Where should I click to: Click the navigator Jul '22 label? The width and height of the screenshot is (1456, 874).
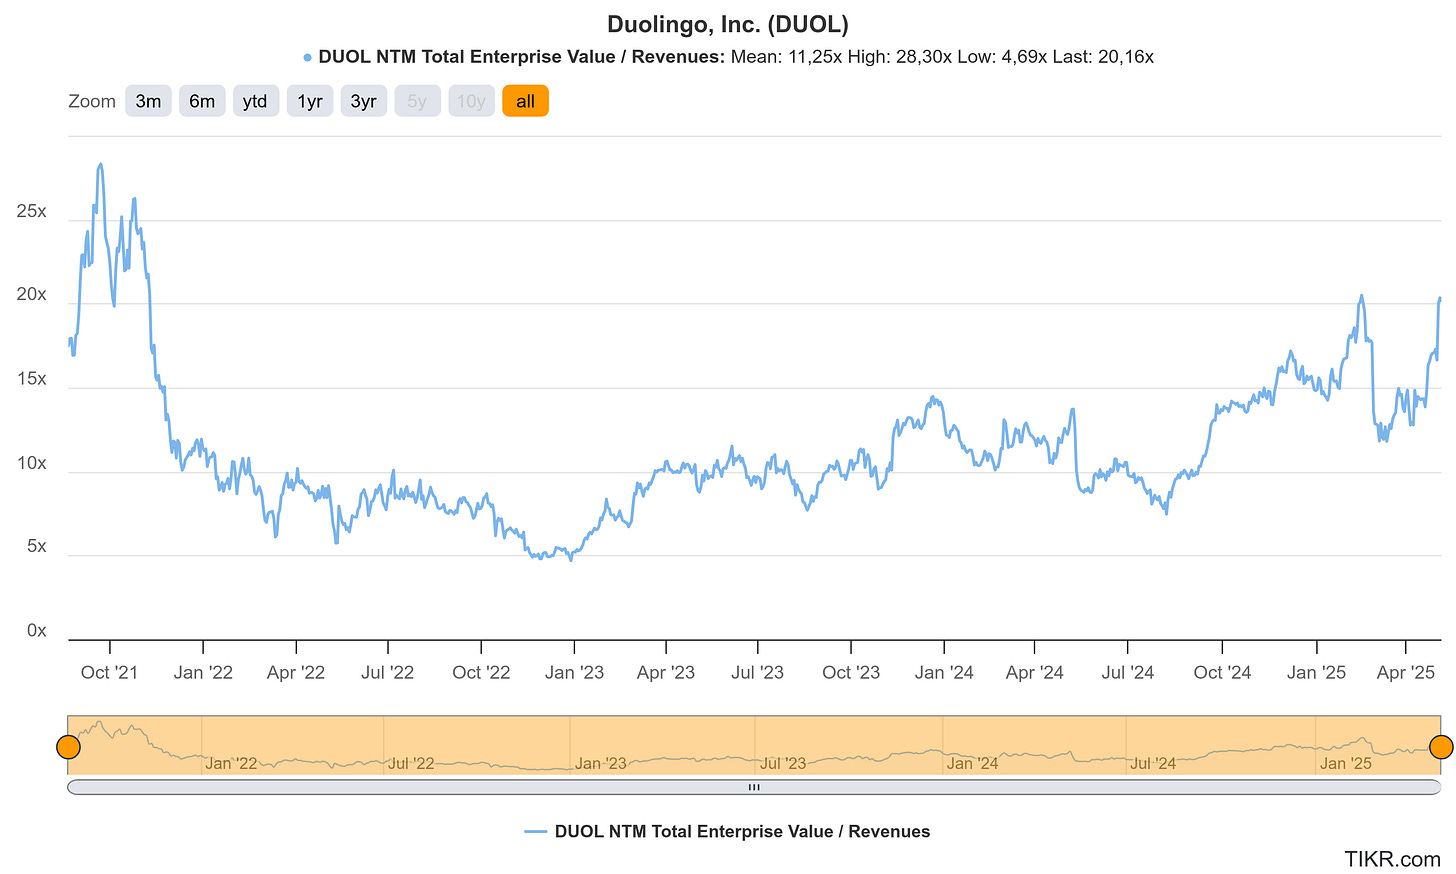coord(411,763)
